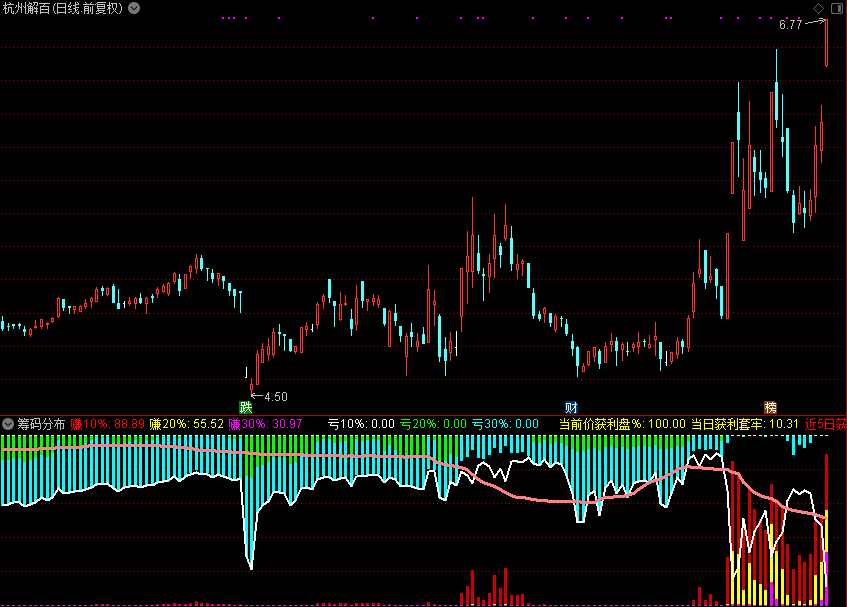Click the 杭州解百(日线.前复权) chart title
This screenshot has width=847, height=607.
[63, 8]
